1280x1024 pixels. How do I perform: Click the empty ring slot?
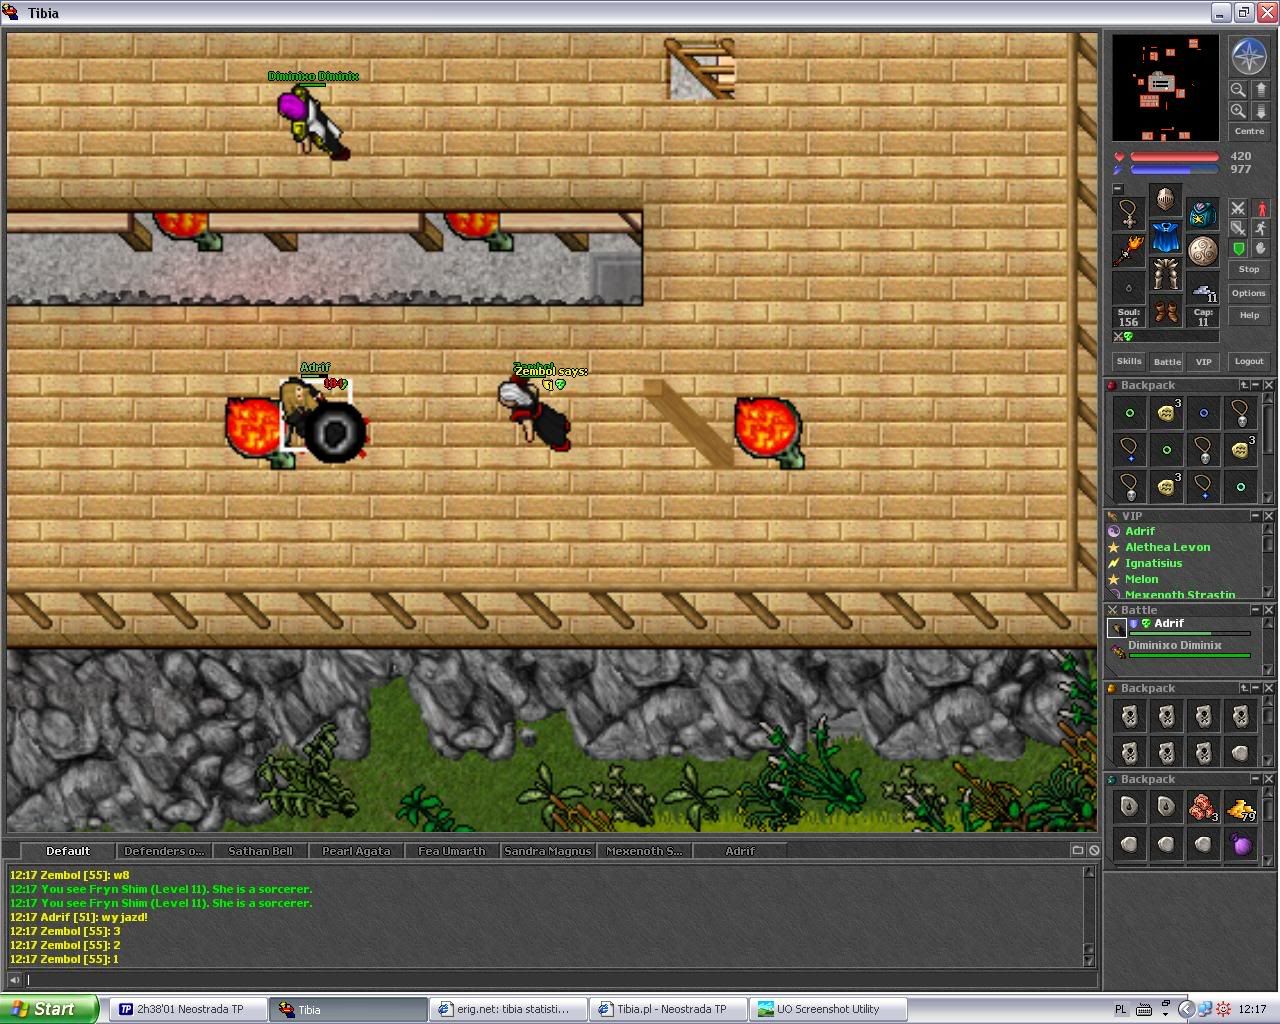[x=1129, y=287]
